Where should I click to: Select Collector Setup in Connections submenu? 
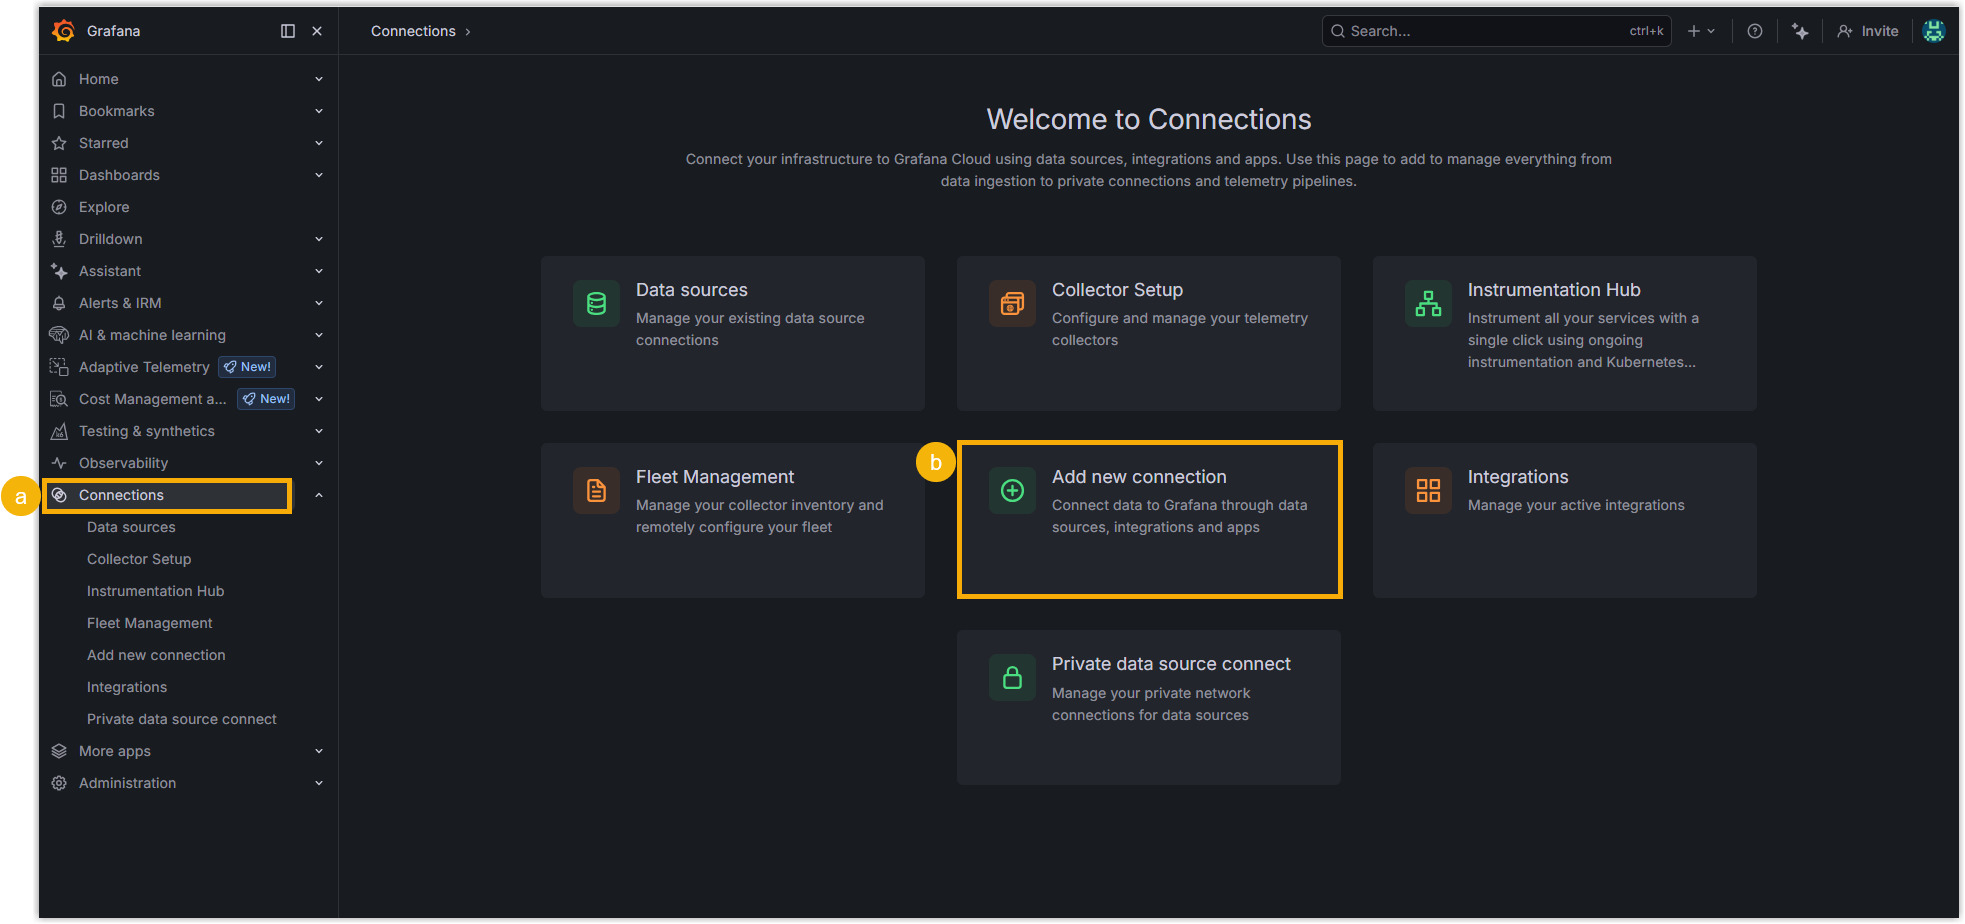(139, 559)
